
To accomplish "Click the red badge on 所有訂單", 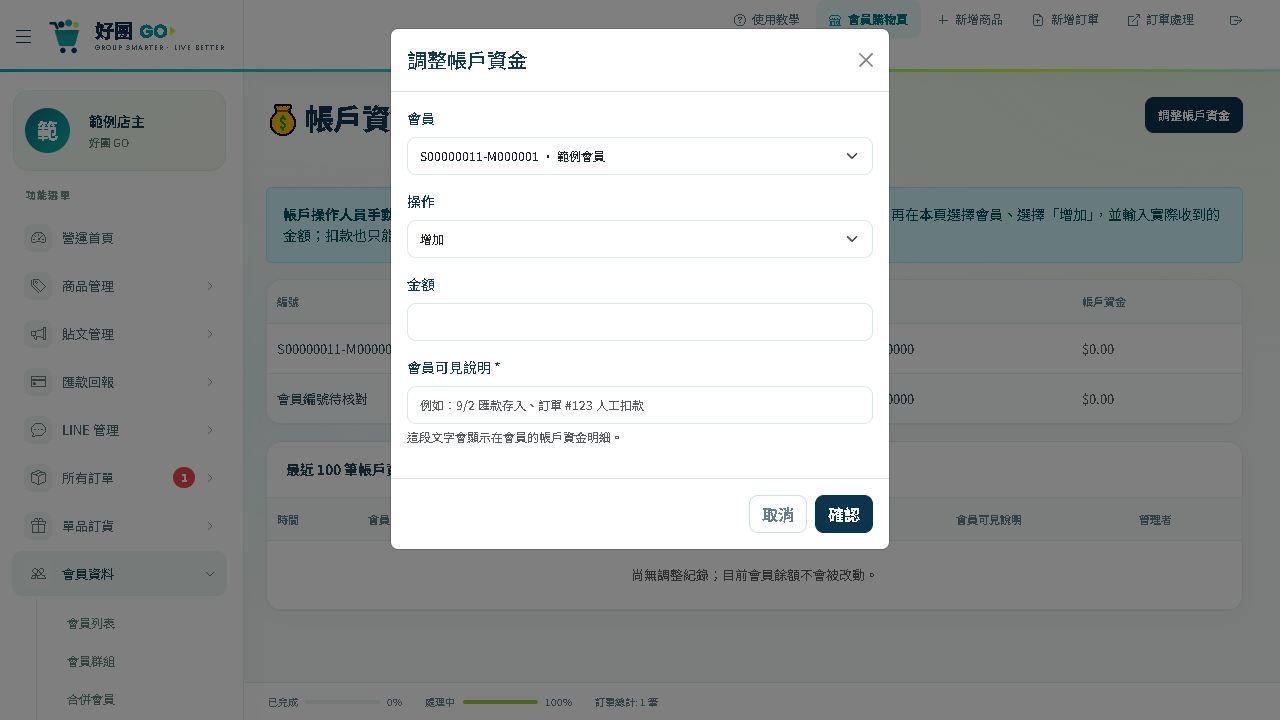I will coord(184,478).
